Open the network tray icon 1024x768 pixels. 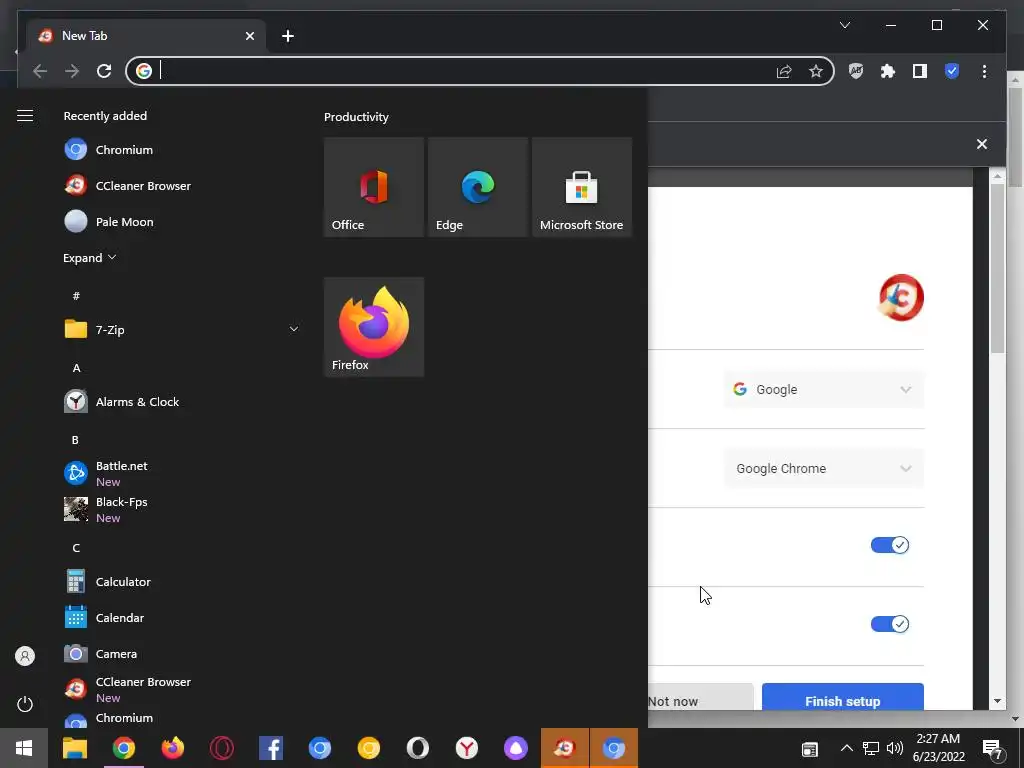pos(871,748)
